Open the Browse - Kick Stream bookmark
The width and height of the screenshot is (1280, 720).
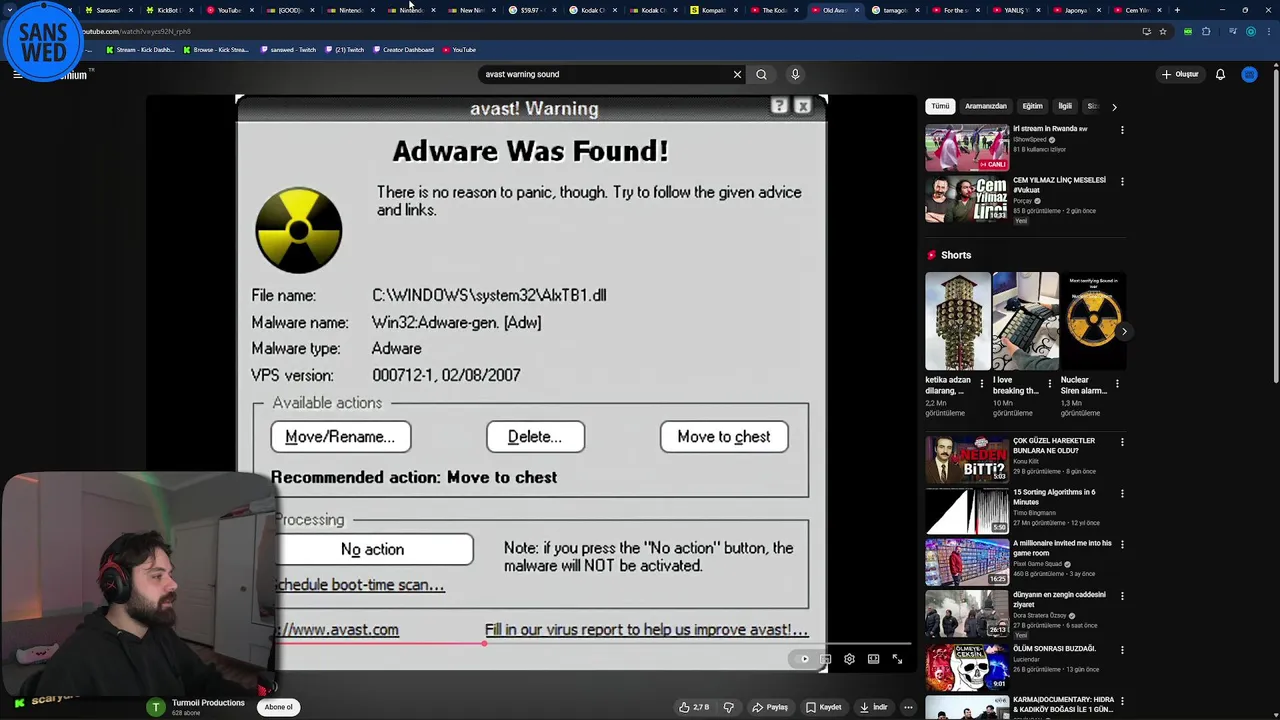click(216, 49)
